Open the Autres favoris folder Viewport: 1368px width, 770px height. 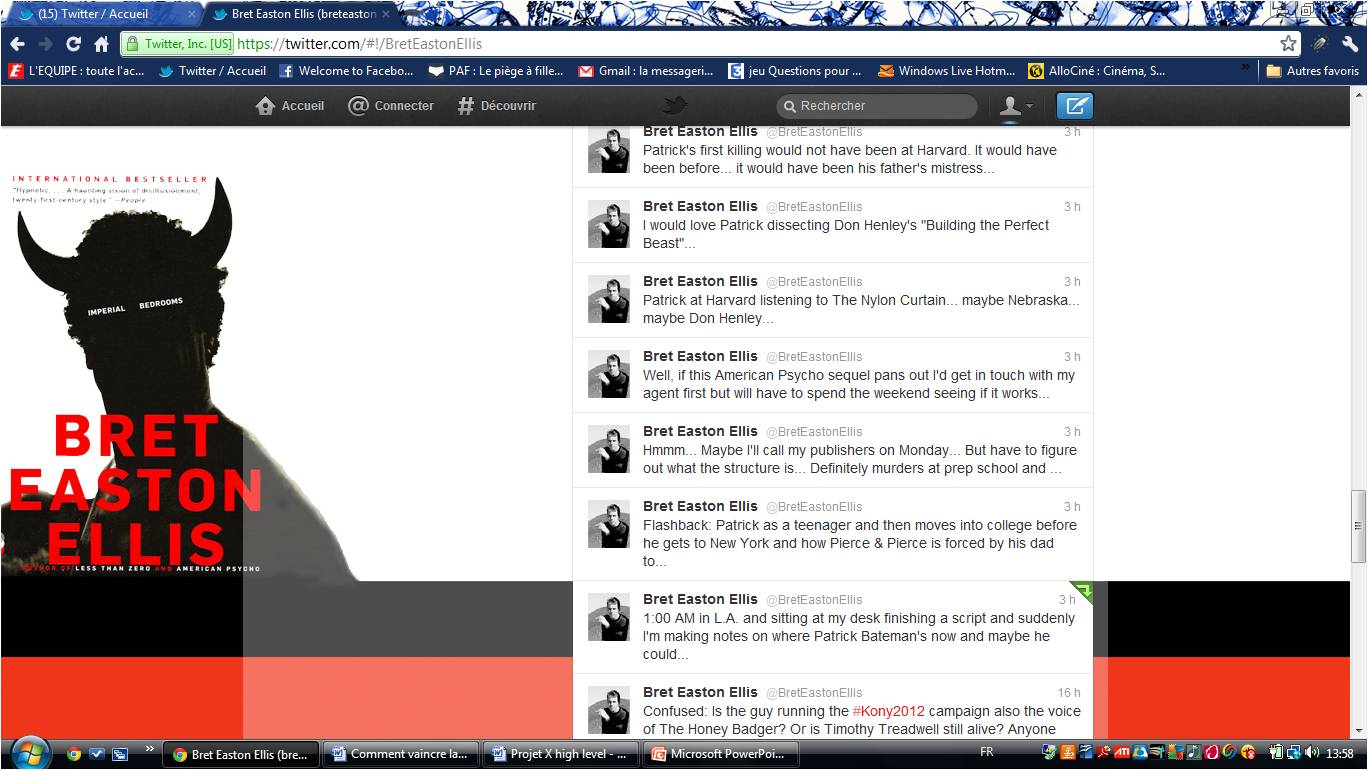(1312, 71)
